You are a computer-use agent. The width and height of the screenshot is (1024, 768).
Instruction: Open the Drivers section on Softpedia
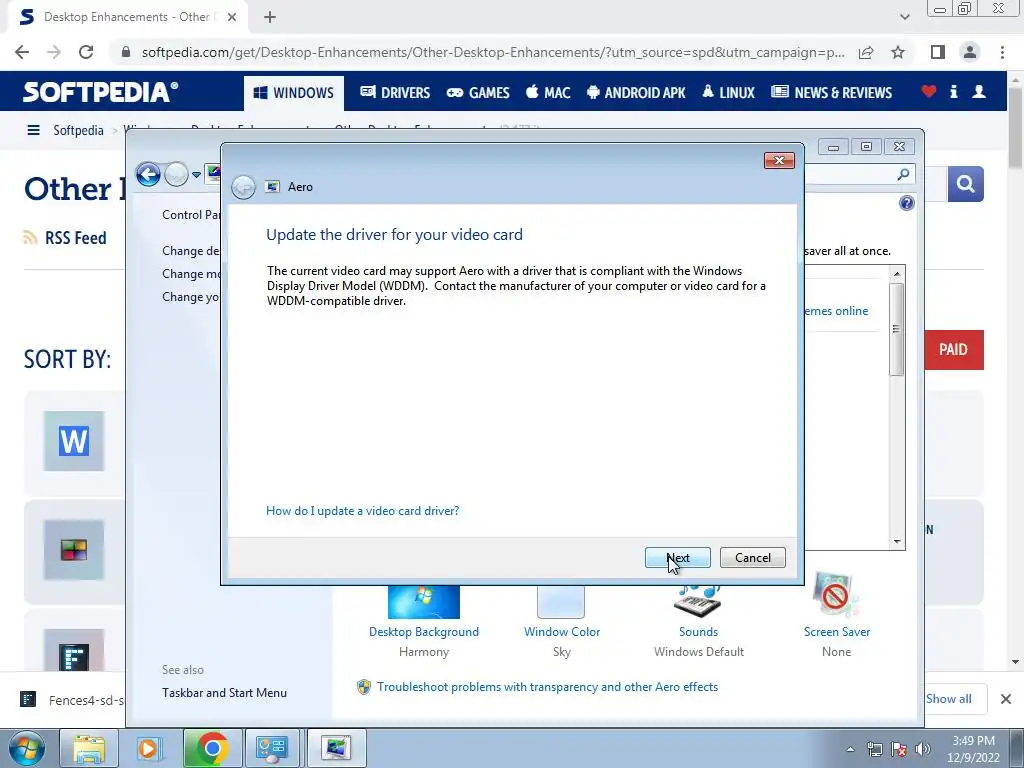(x=395, y=93)
